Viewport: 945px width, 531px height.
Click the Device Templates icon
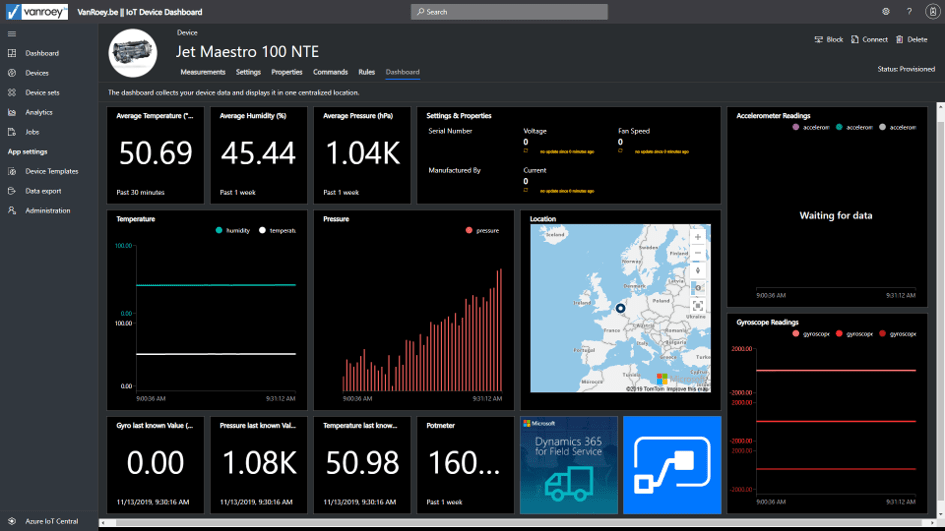(x=12, y=171)
